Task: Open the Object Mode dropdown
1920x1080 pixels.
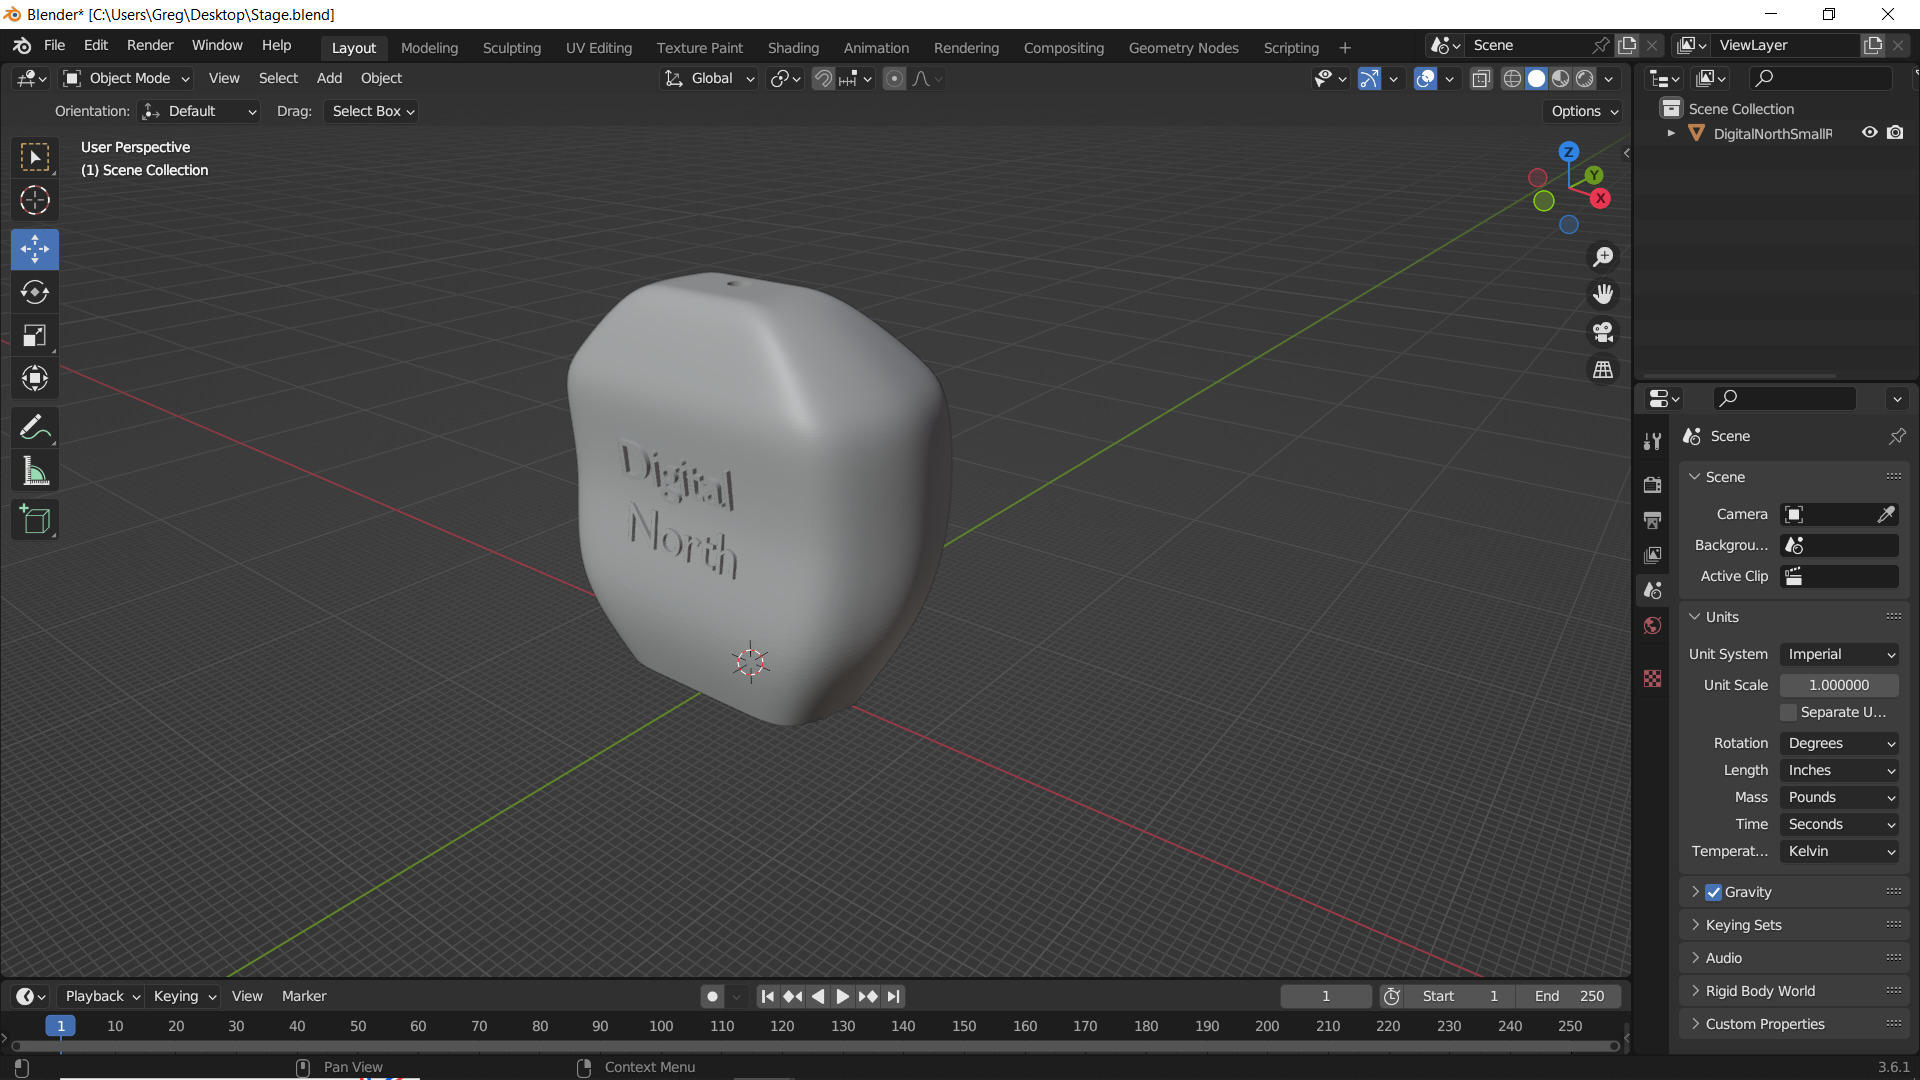Action: point(127,78)
